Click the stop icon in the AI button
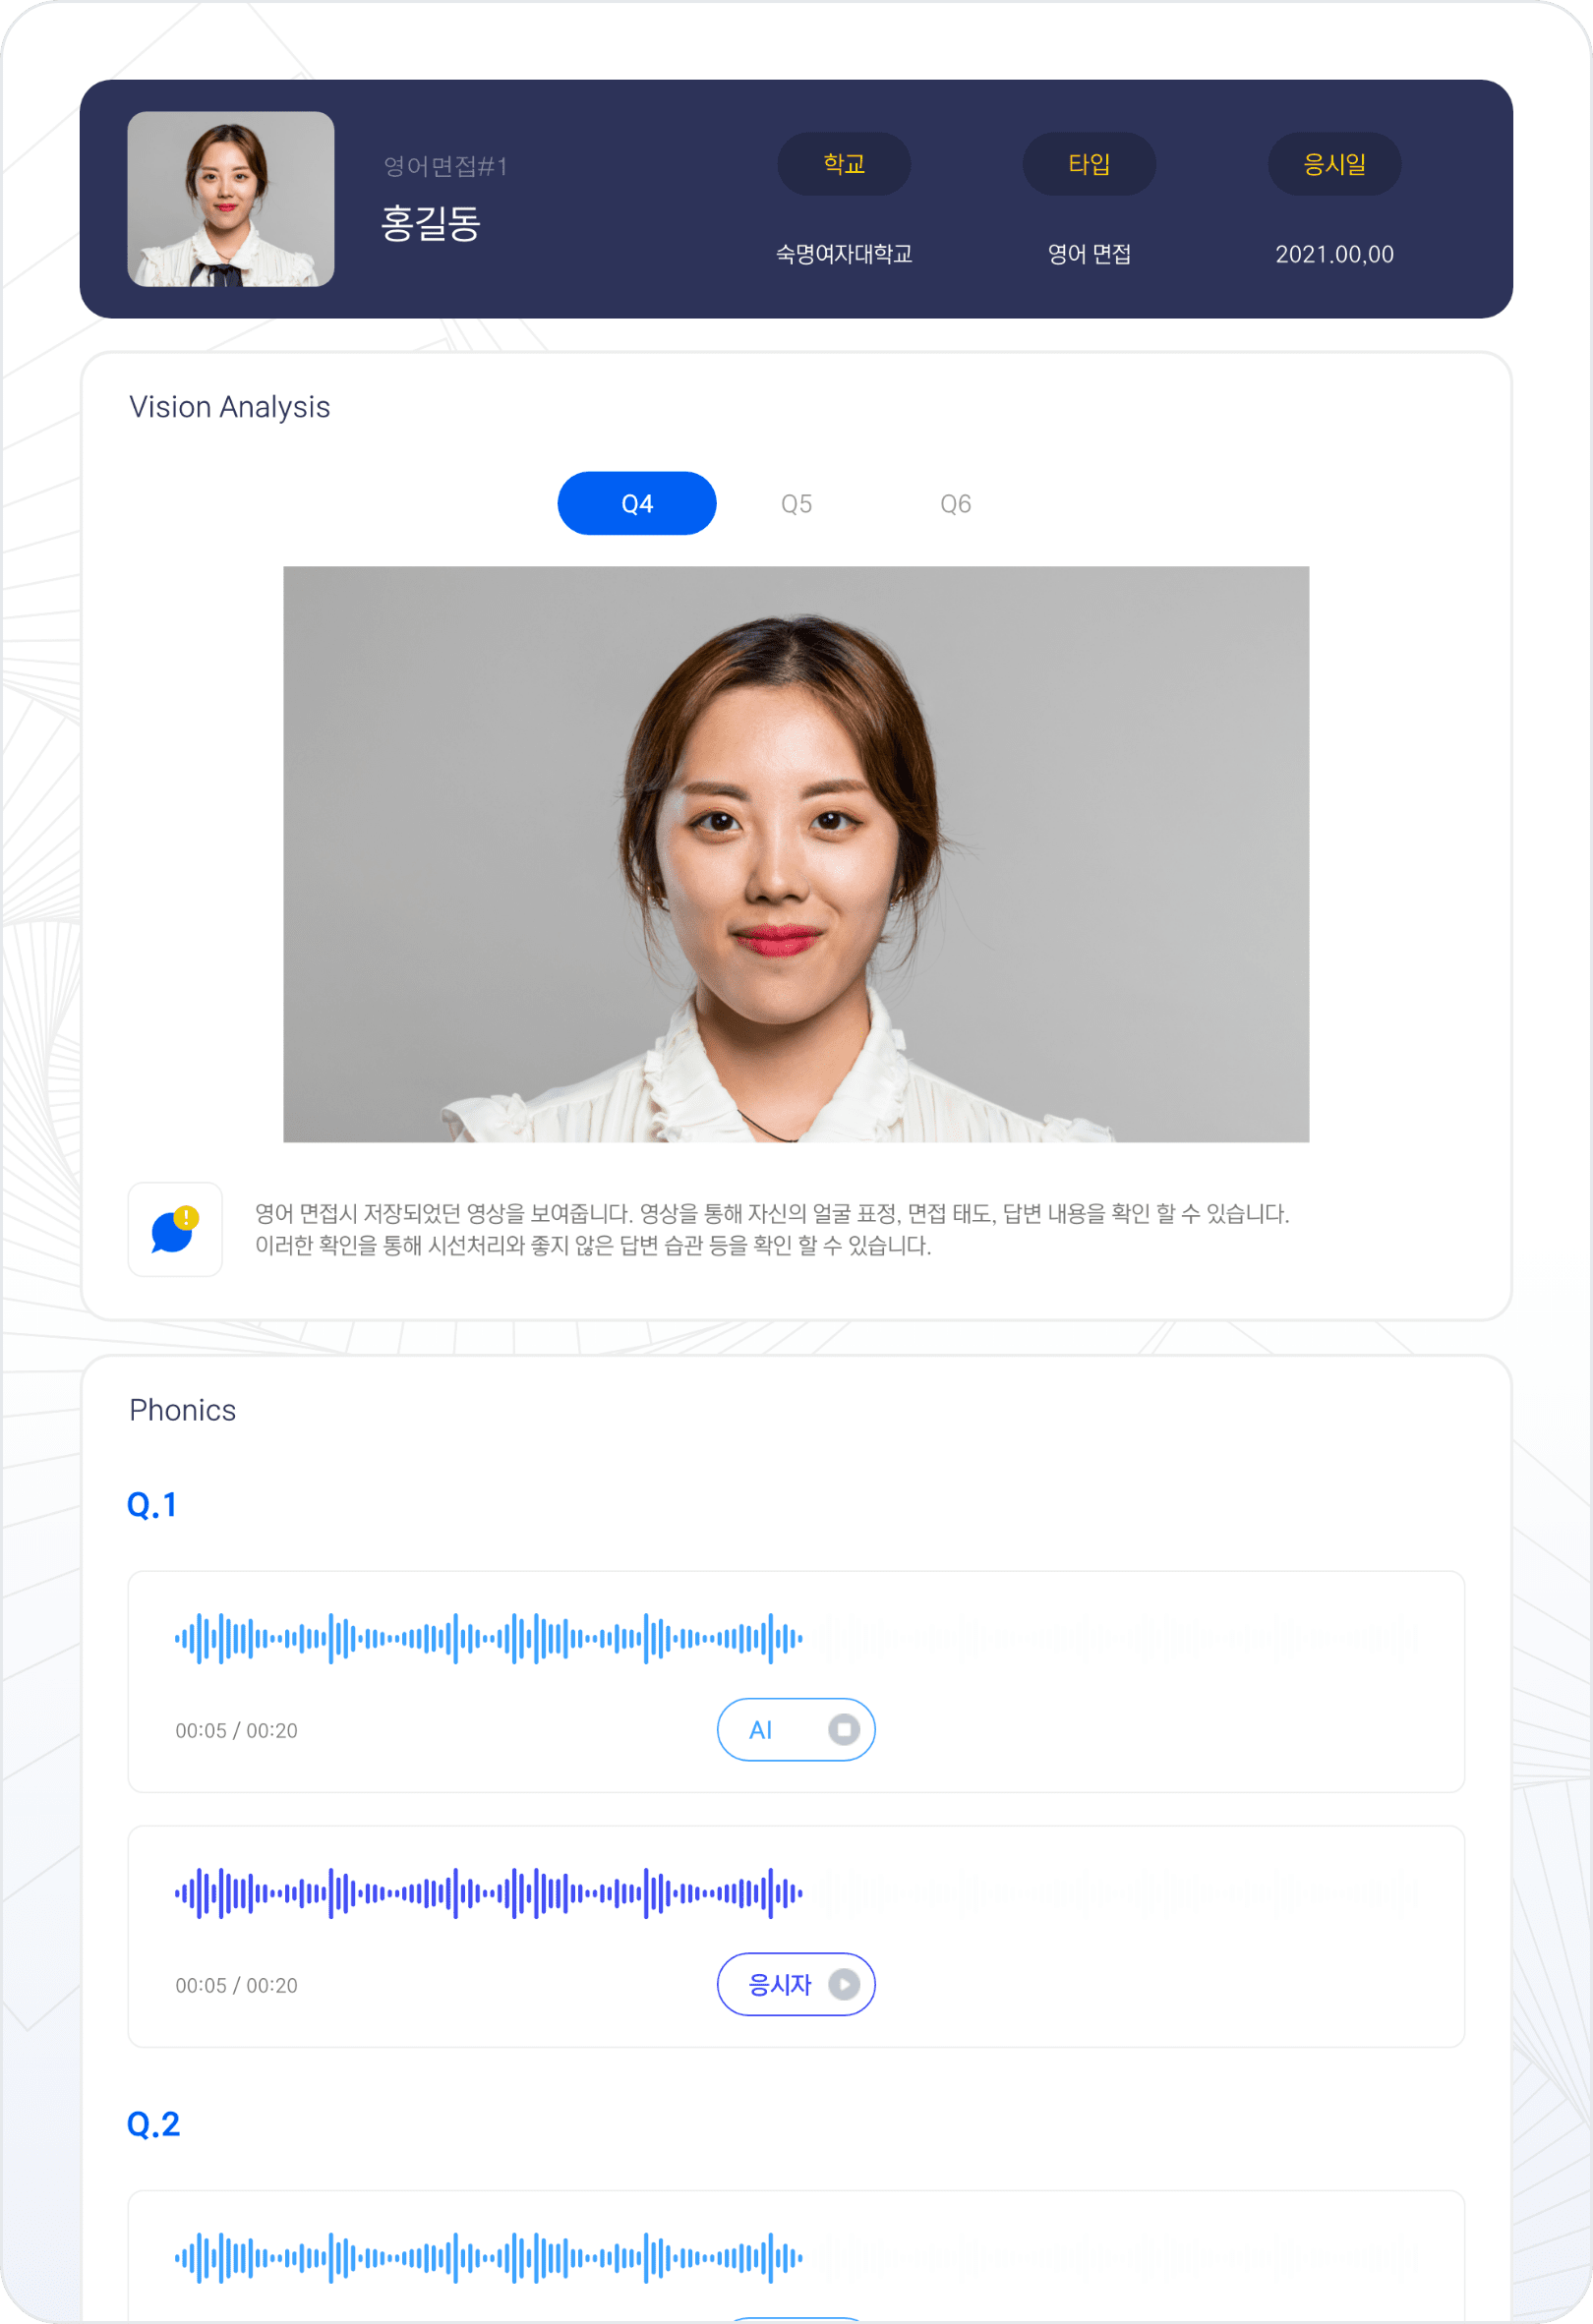The width and height of the screenshot is (1593, 2324). 844,1729
